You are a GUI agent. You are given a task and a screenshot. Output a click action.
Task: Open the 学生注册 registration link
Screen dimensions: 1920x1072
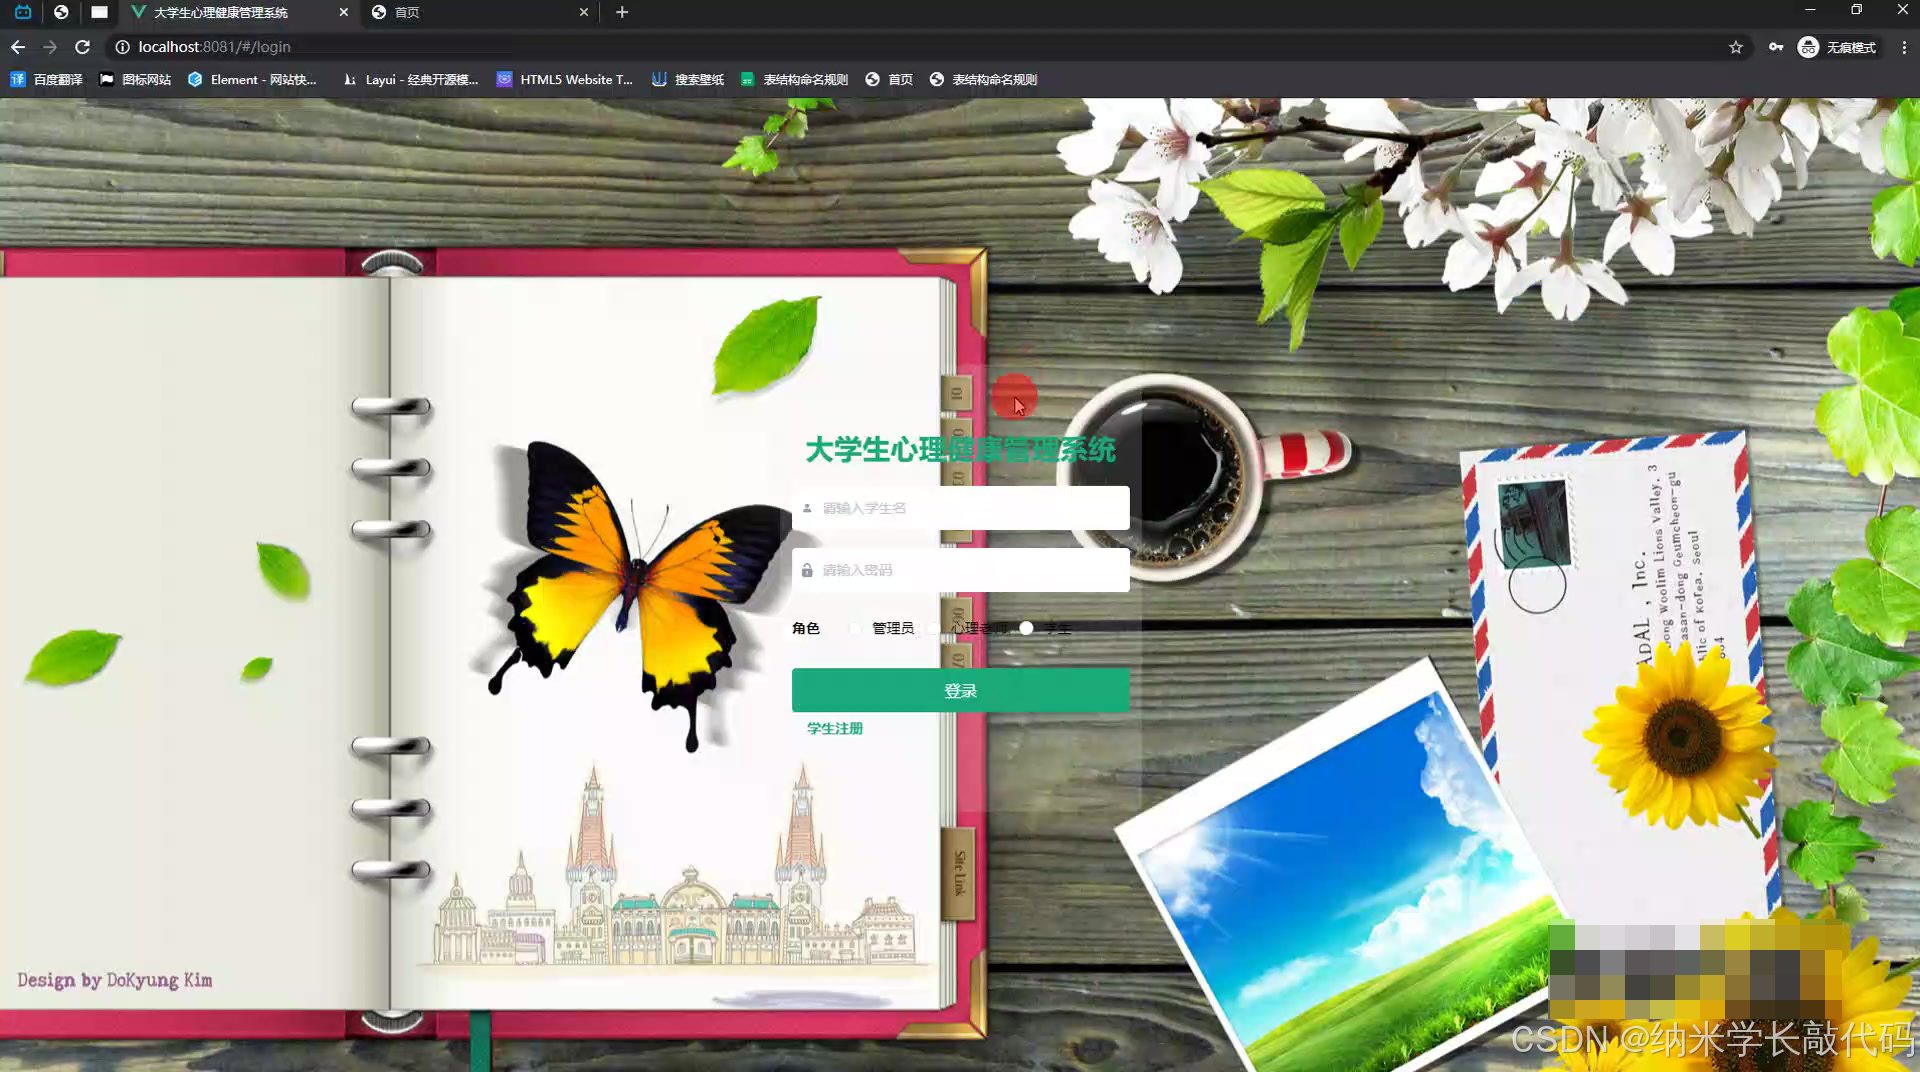835,728
